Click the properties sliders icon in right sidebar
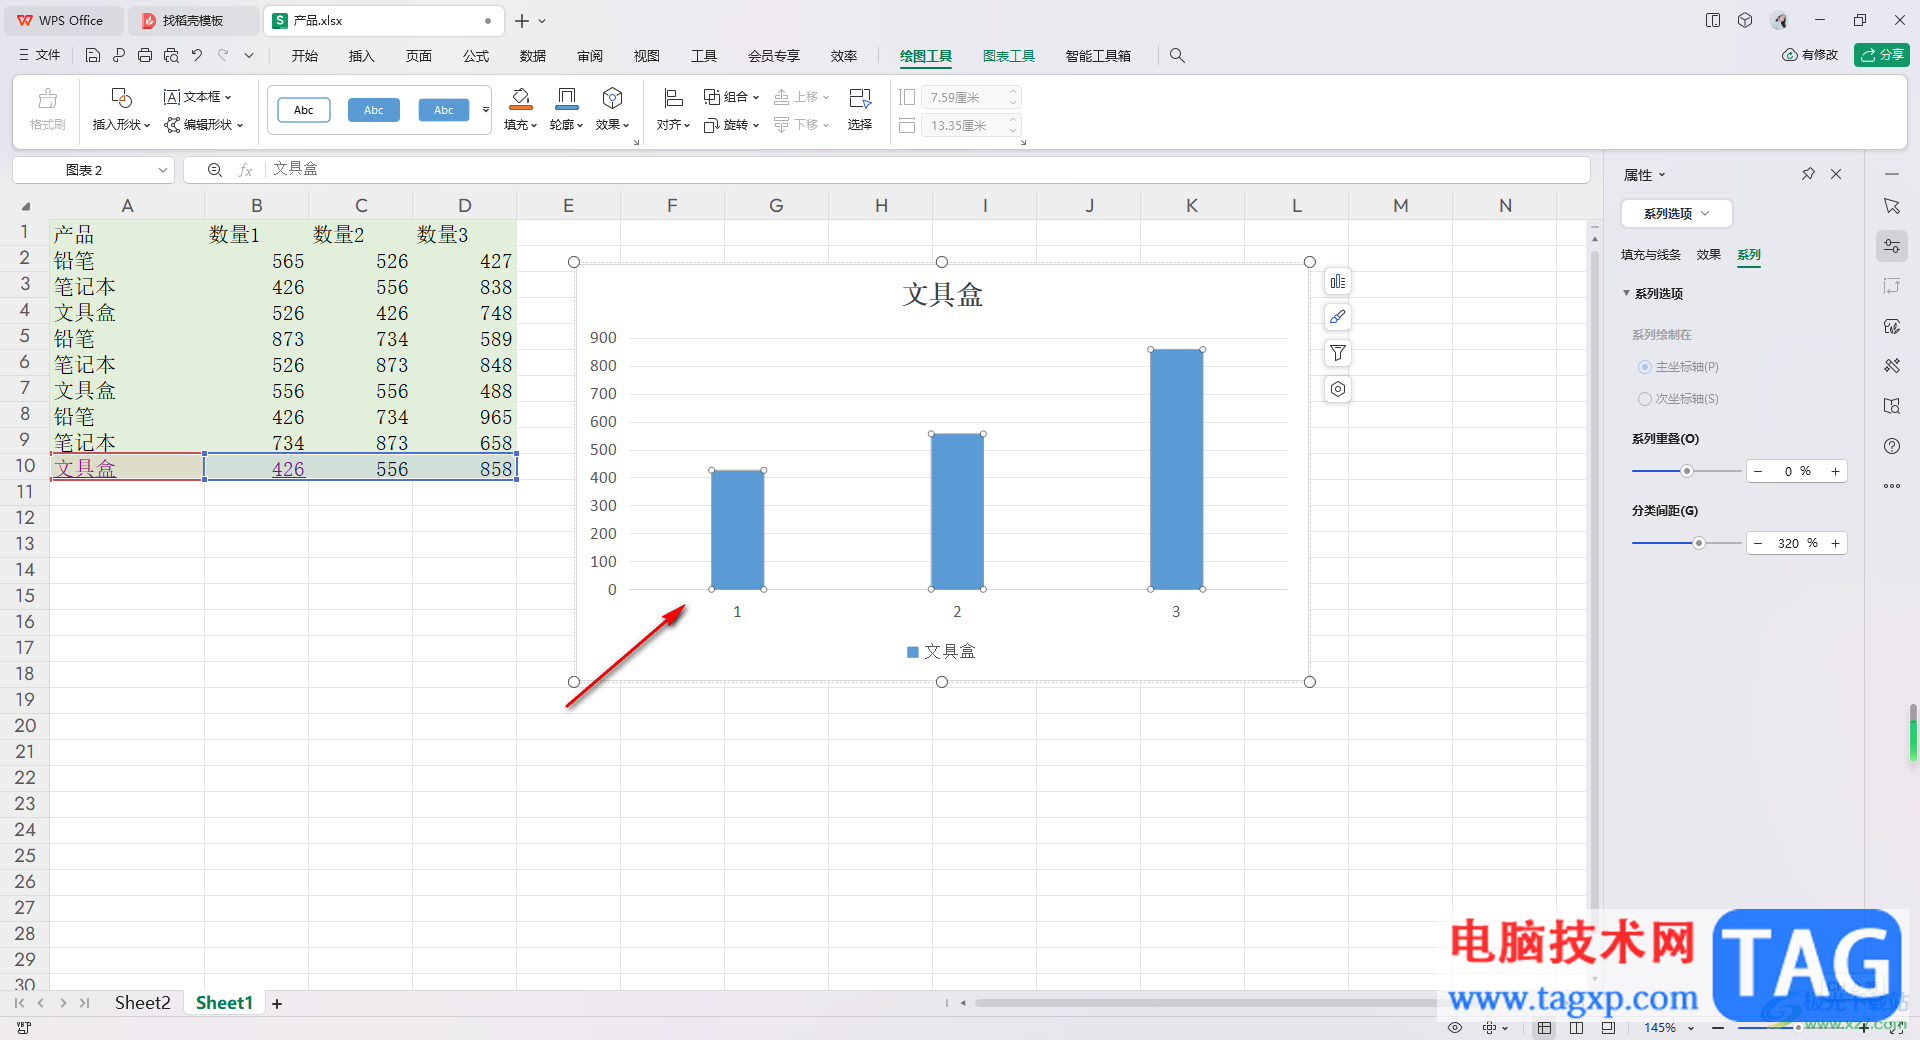Screen dimensions: 1920x1040 (x=1892, y=246)
